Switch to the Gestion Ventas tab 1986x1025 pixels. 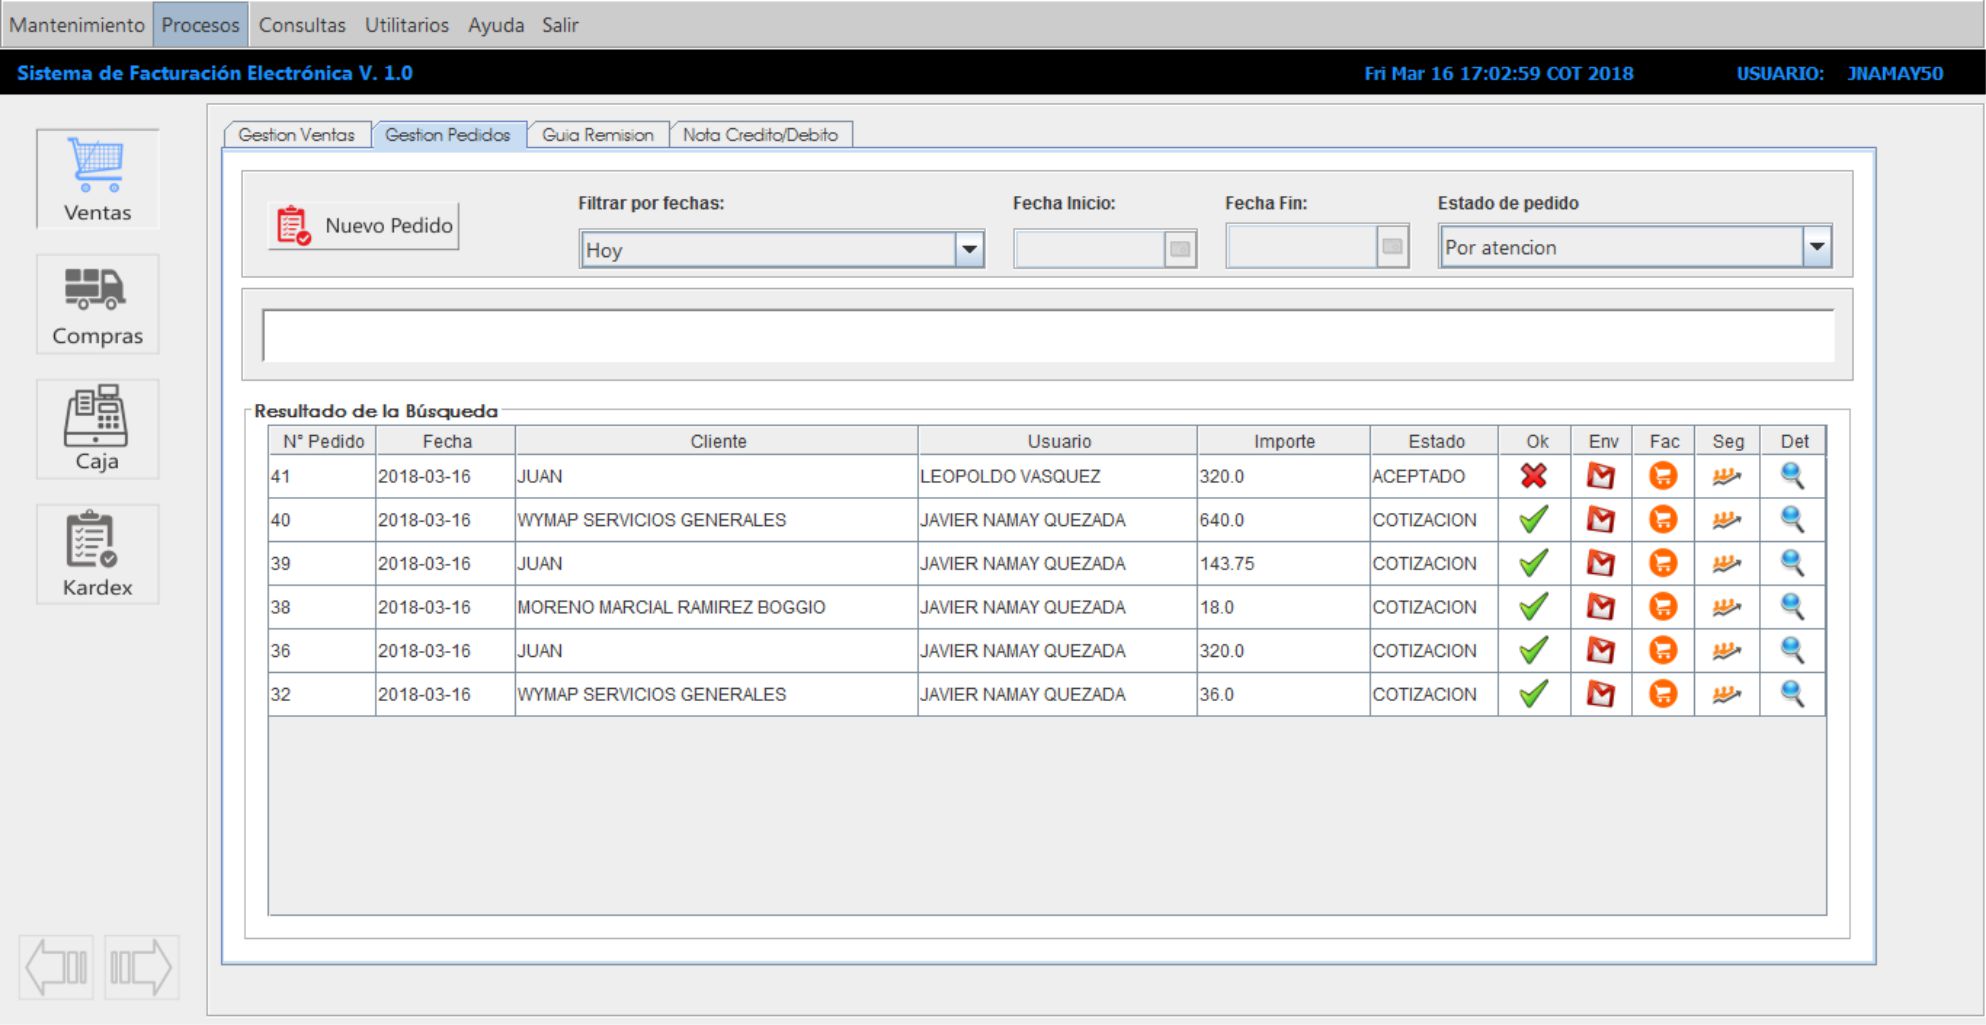(296, 135)
